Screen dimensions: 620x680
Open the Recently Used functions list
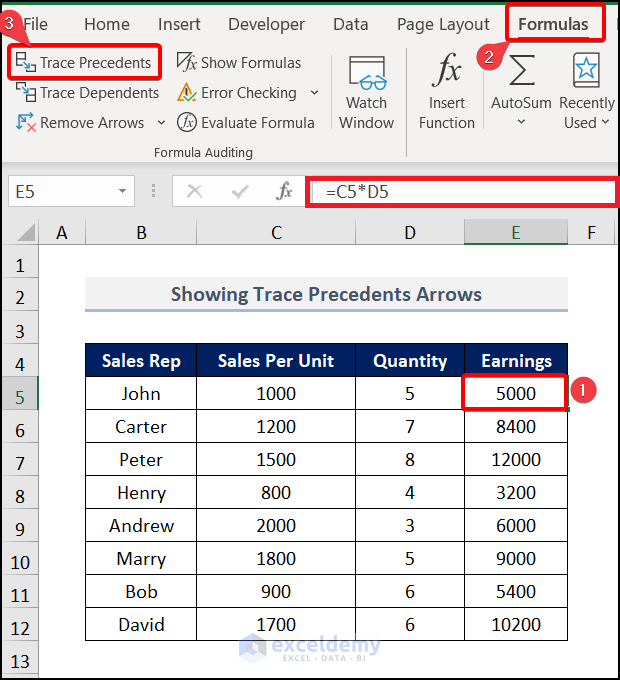(x=587, y=92)
